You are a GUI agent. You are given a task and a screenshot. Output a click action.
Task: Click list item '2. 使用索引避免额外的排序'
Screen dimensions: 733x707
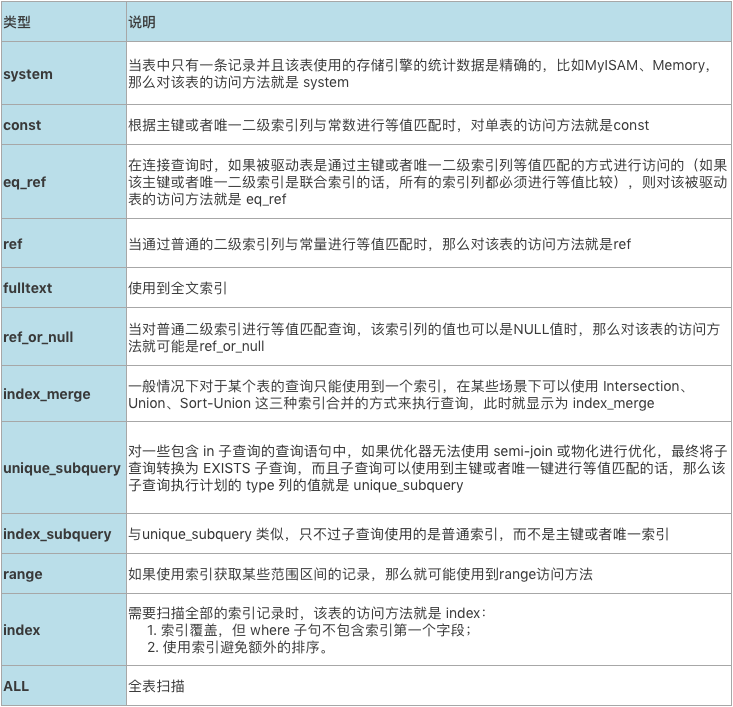237,647
